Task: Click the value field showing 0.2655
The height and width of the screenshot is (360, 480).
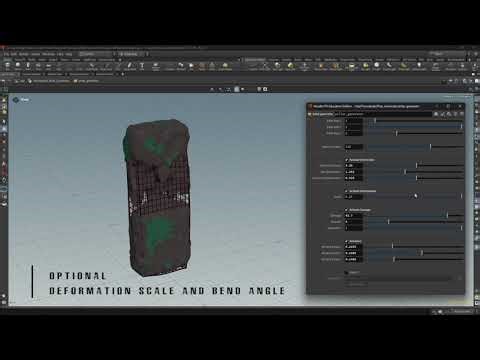Action: coord(354,247)
